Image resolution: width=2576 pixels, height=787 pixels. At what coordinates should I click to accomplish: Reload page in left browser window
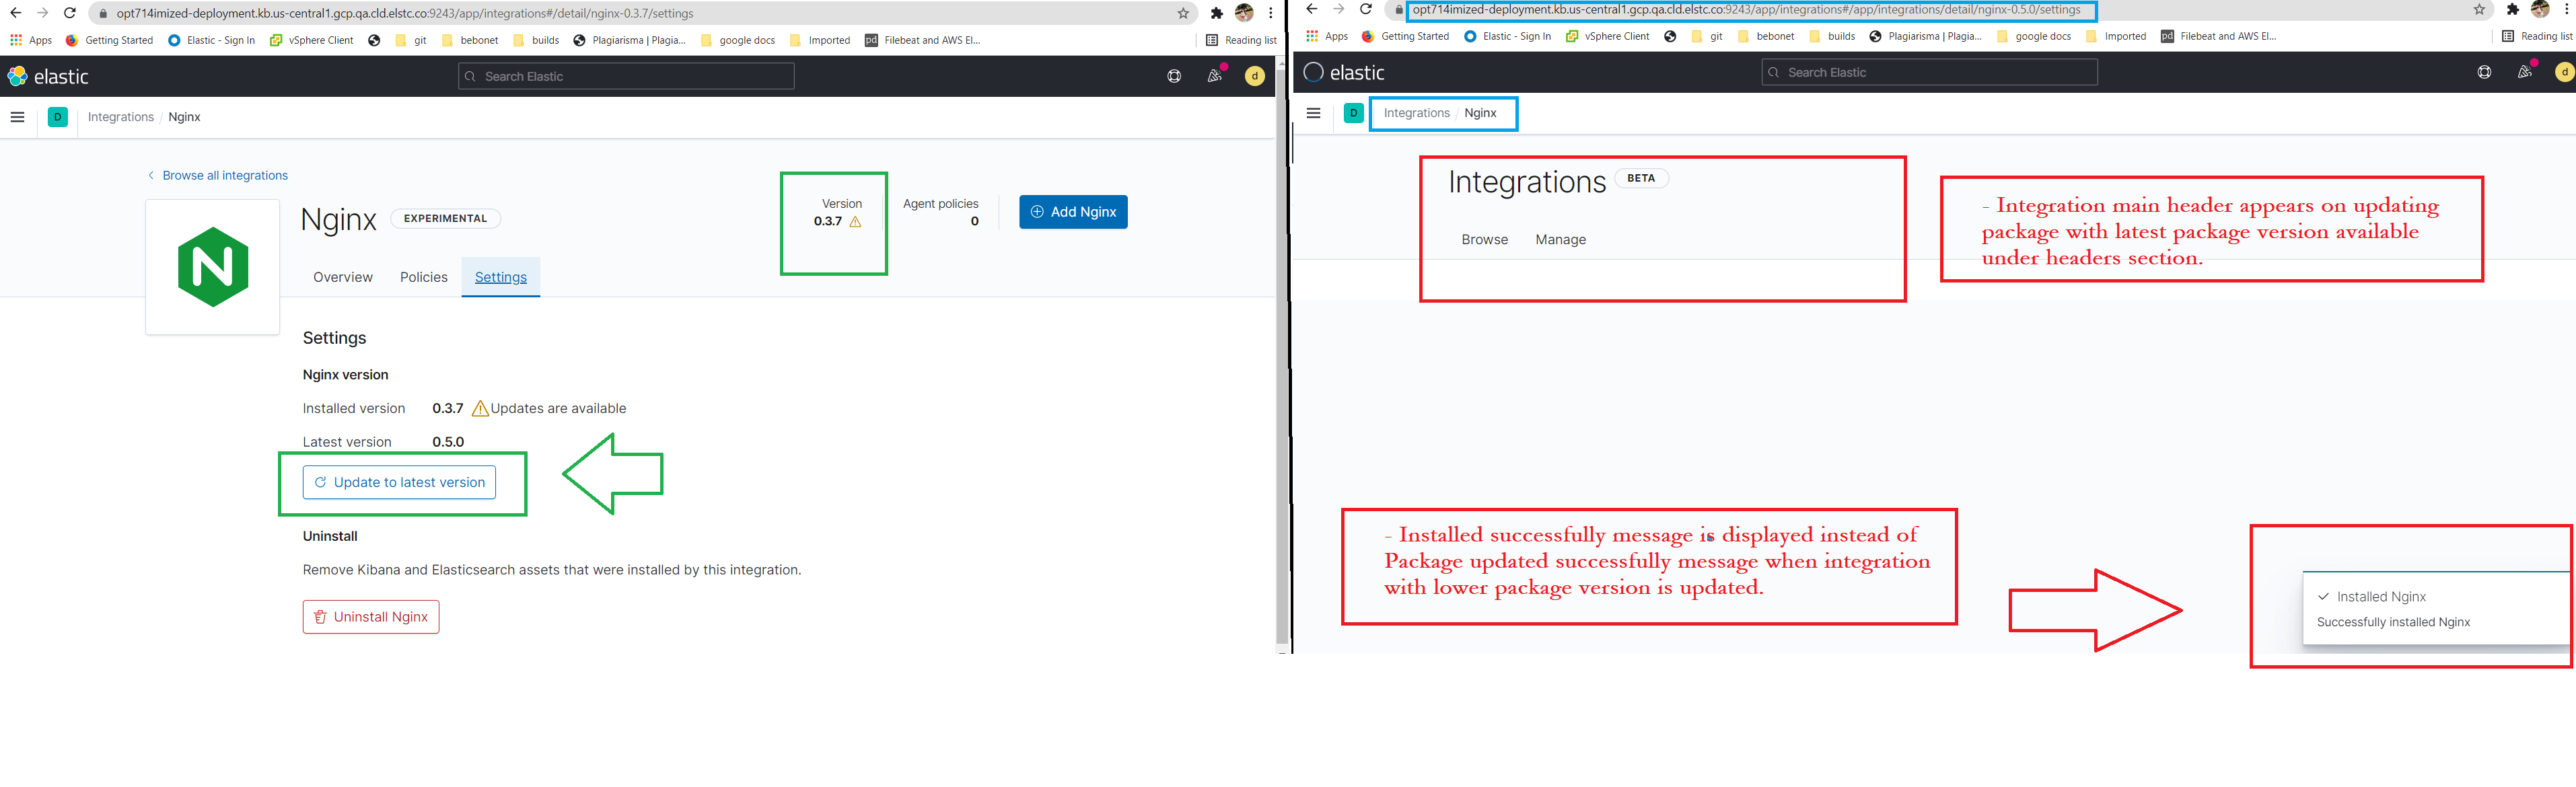pyautogui.click(x=70, y=13)
